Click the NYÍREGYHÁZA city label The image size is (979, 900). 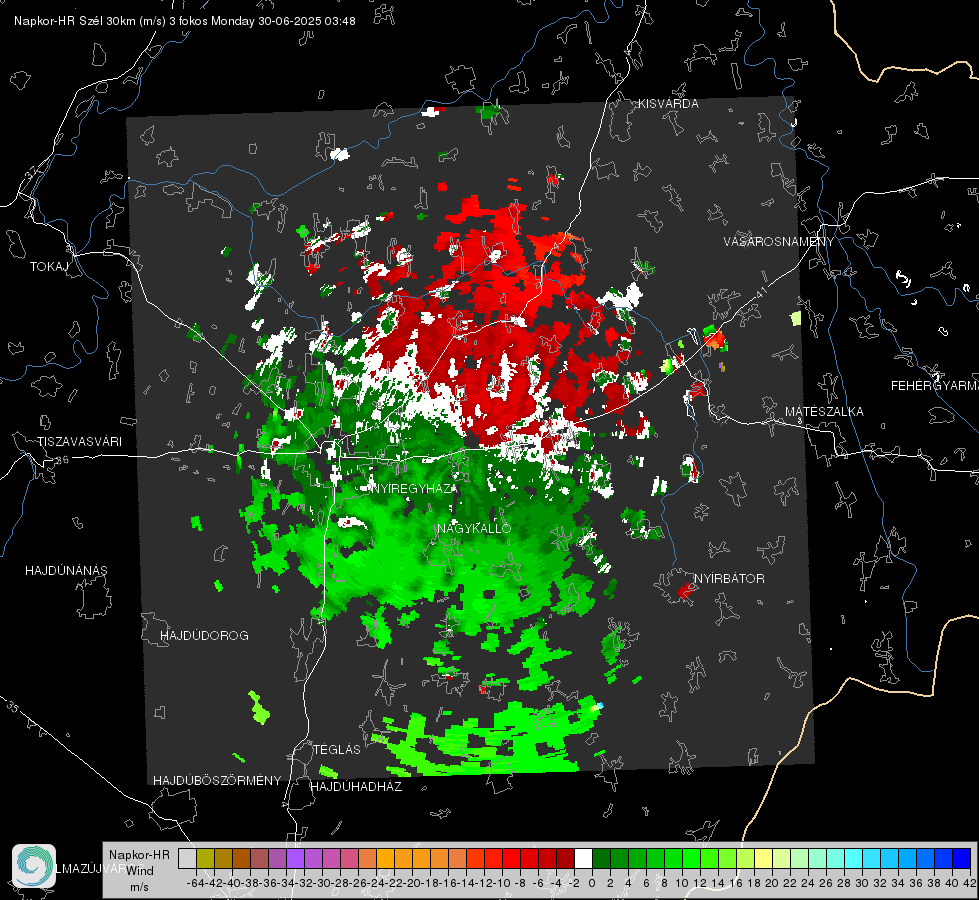[413, 488]
